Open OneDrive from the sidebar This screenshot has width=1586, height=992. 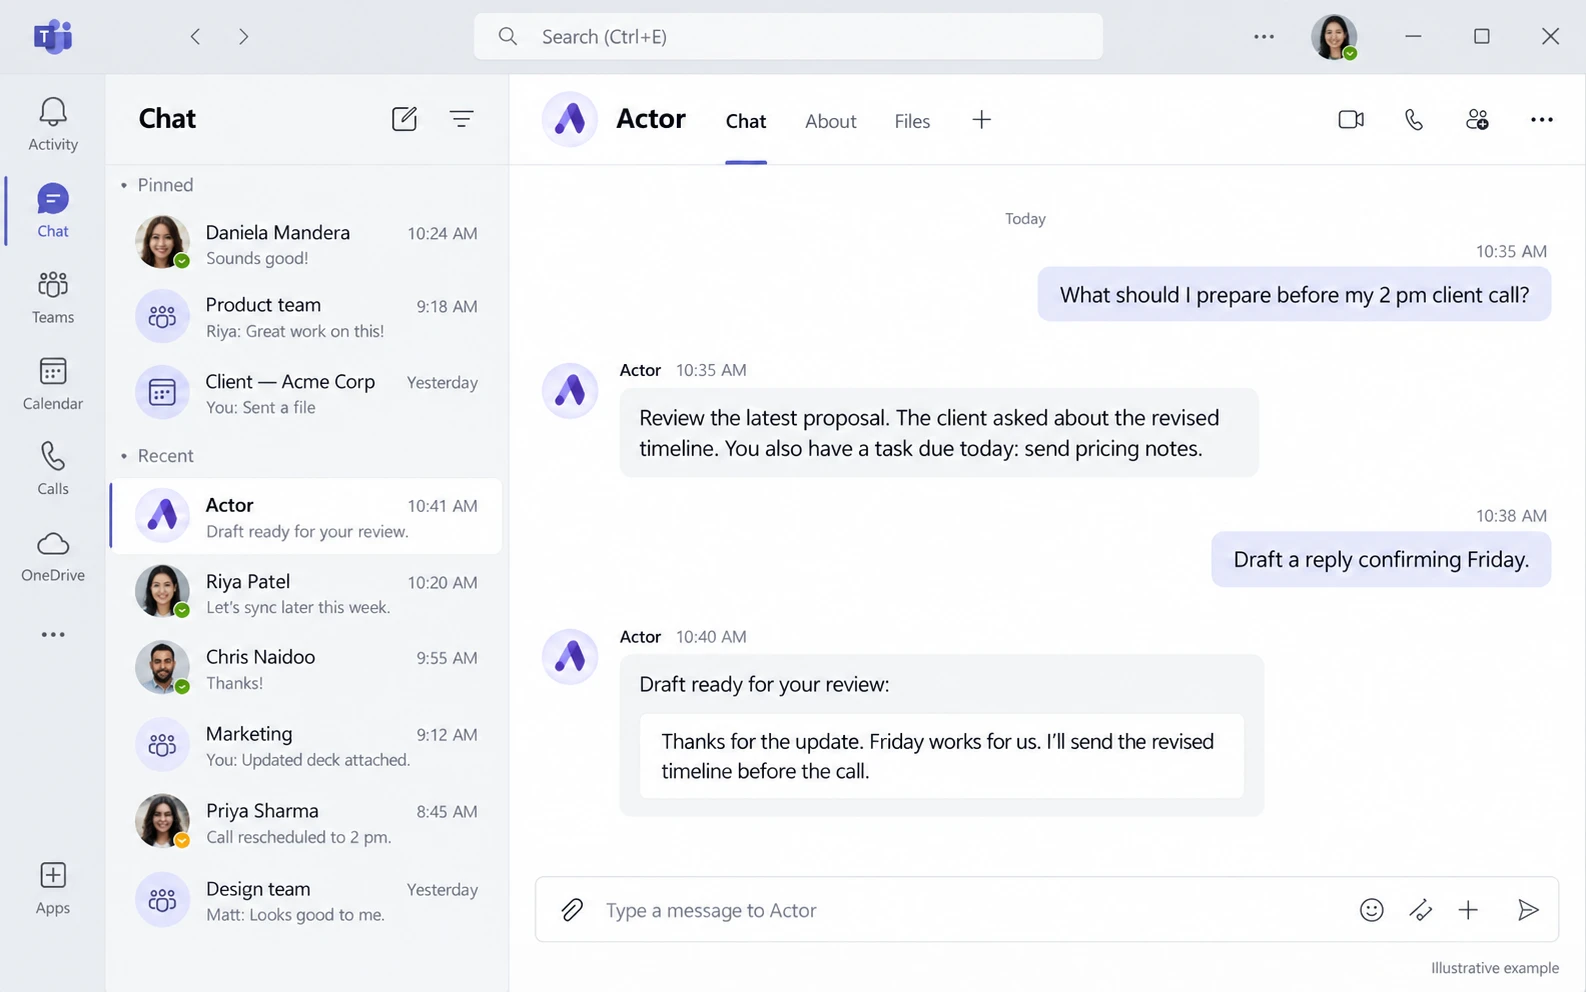[53, 556]
